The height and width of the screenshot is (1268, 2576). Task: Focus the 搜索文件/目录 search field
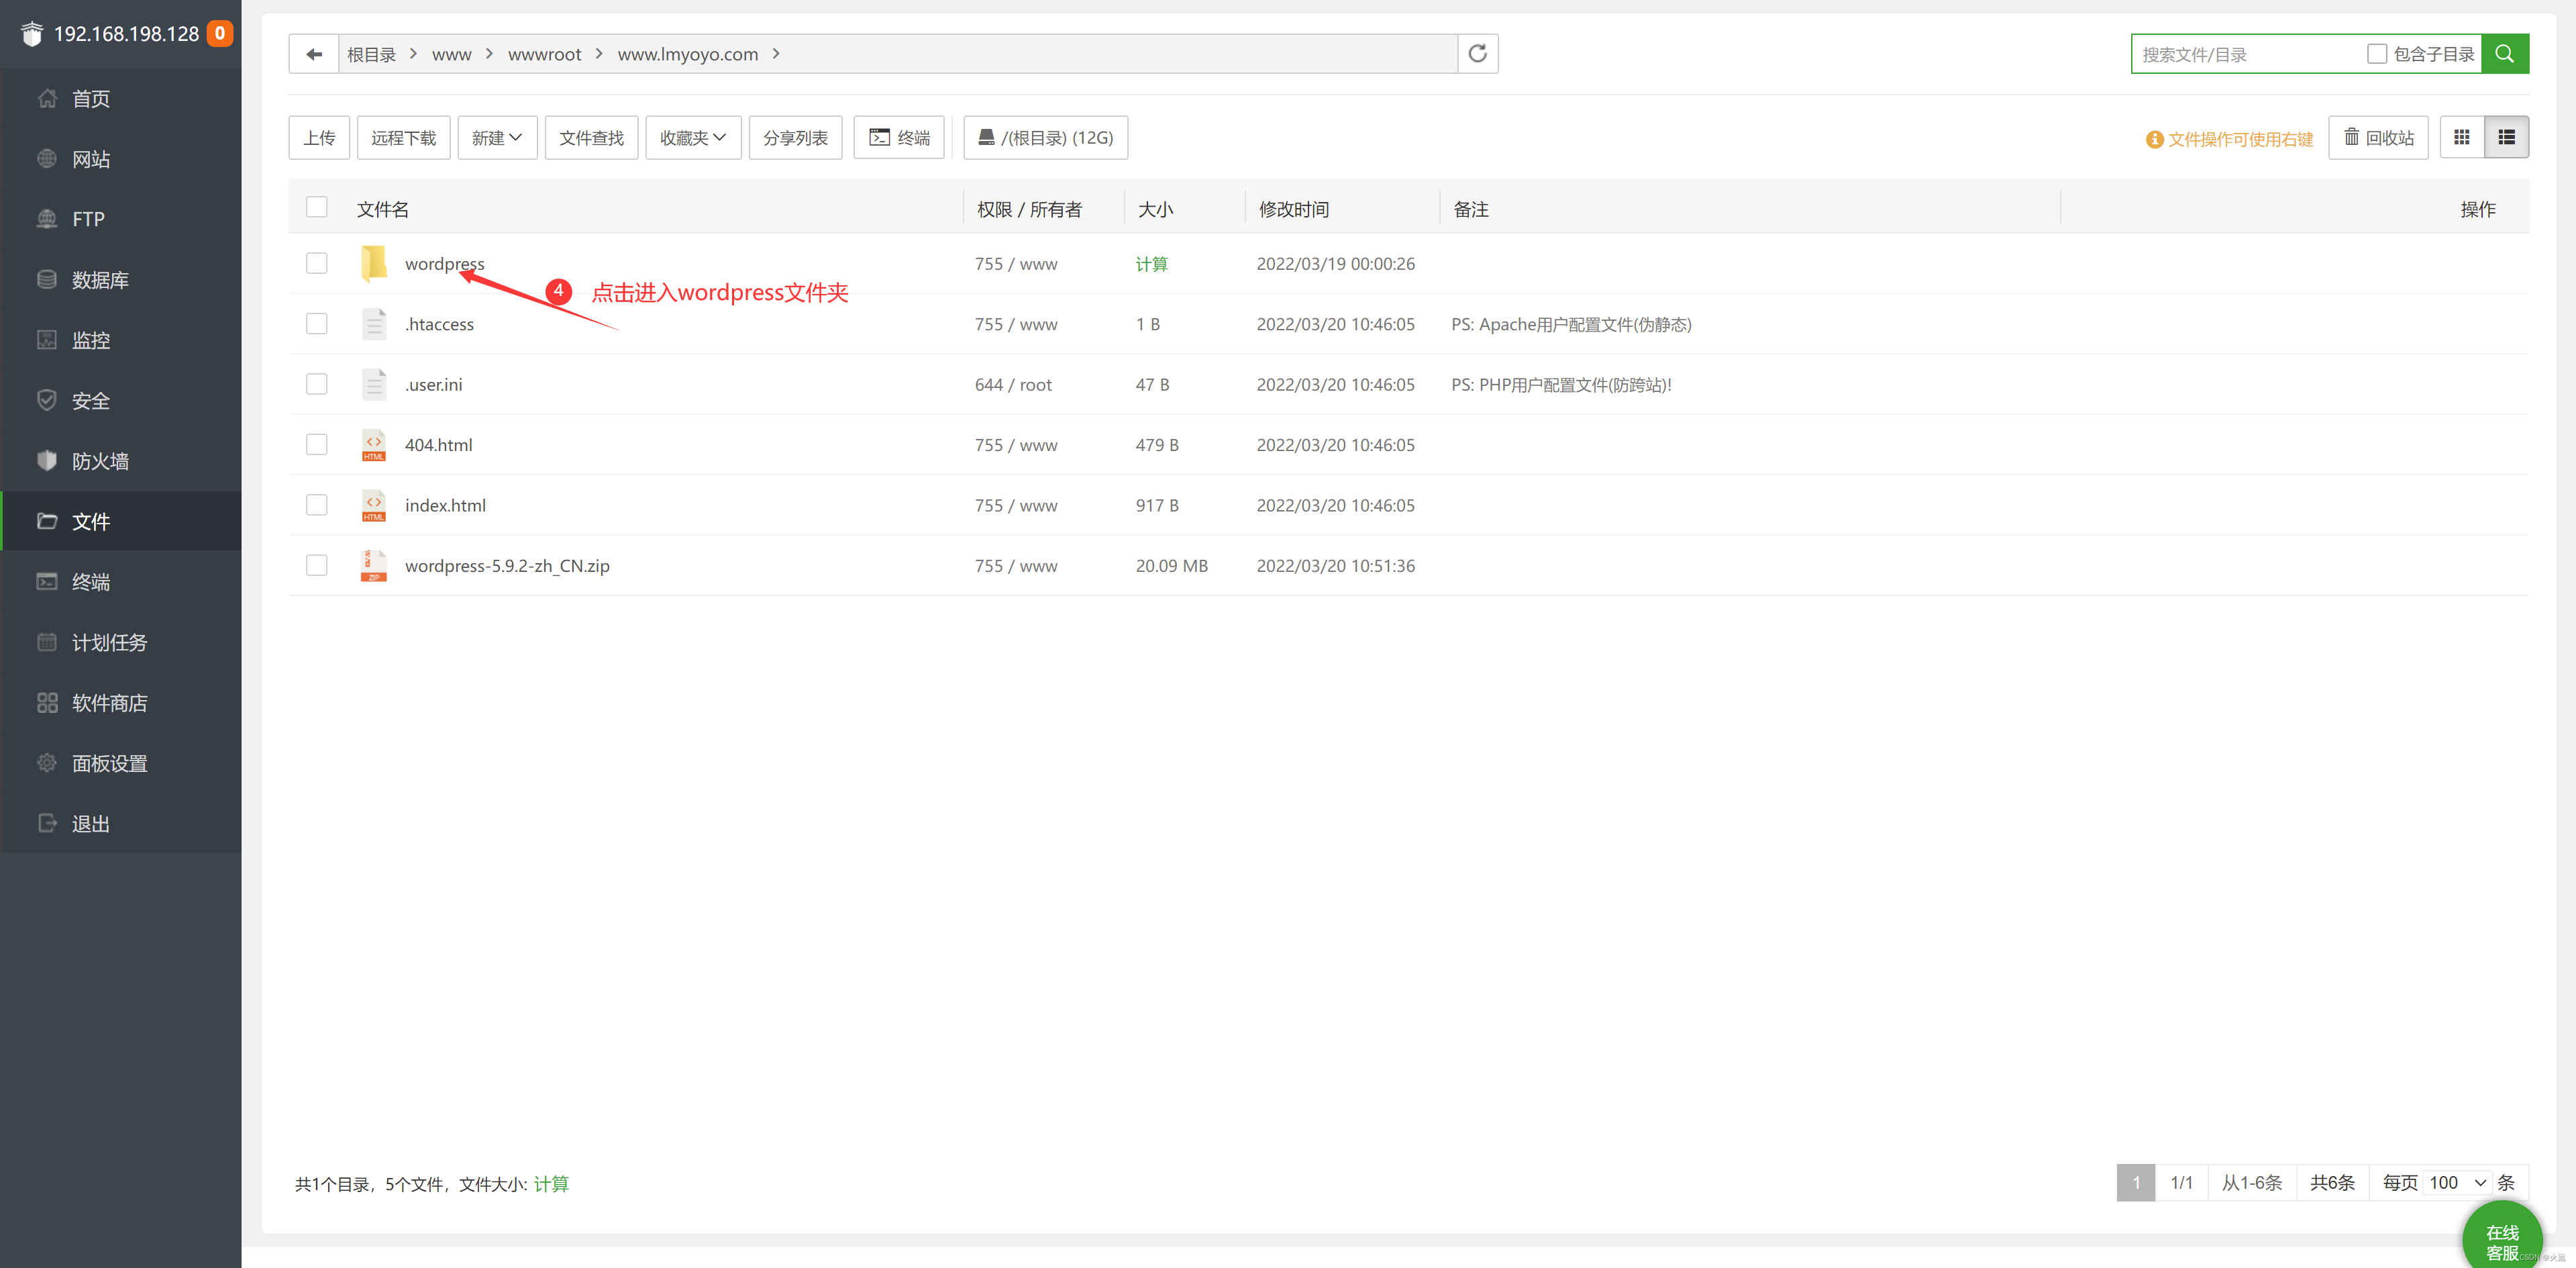pos(2248,54)
